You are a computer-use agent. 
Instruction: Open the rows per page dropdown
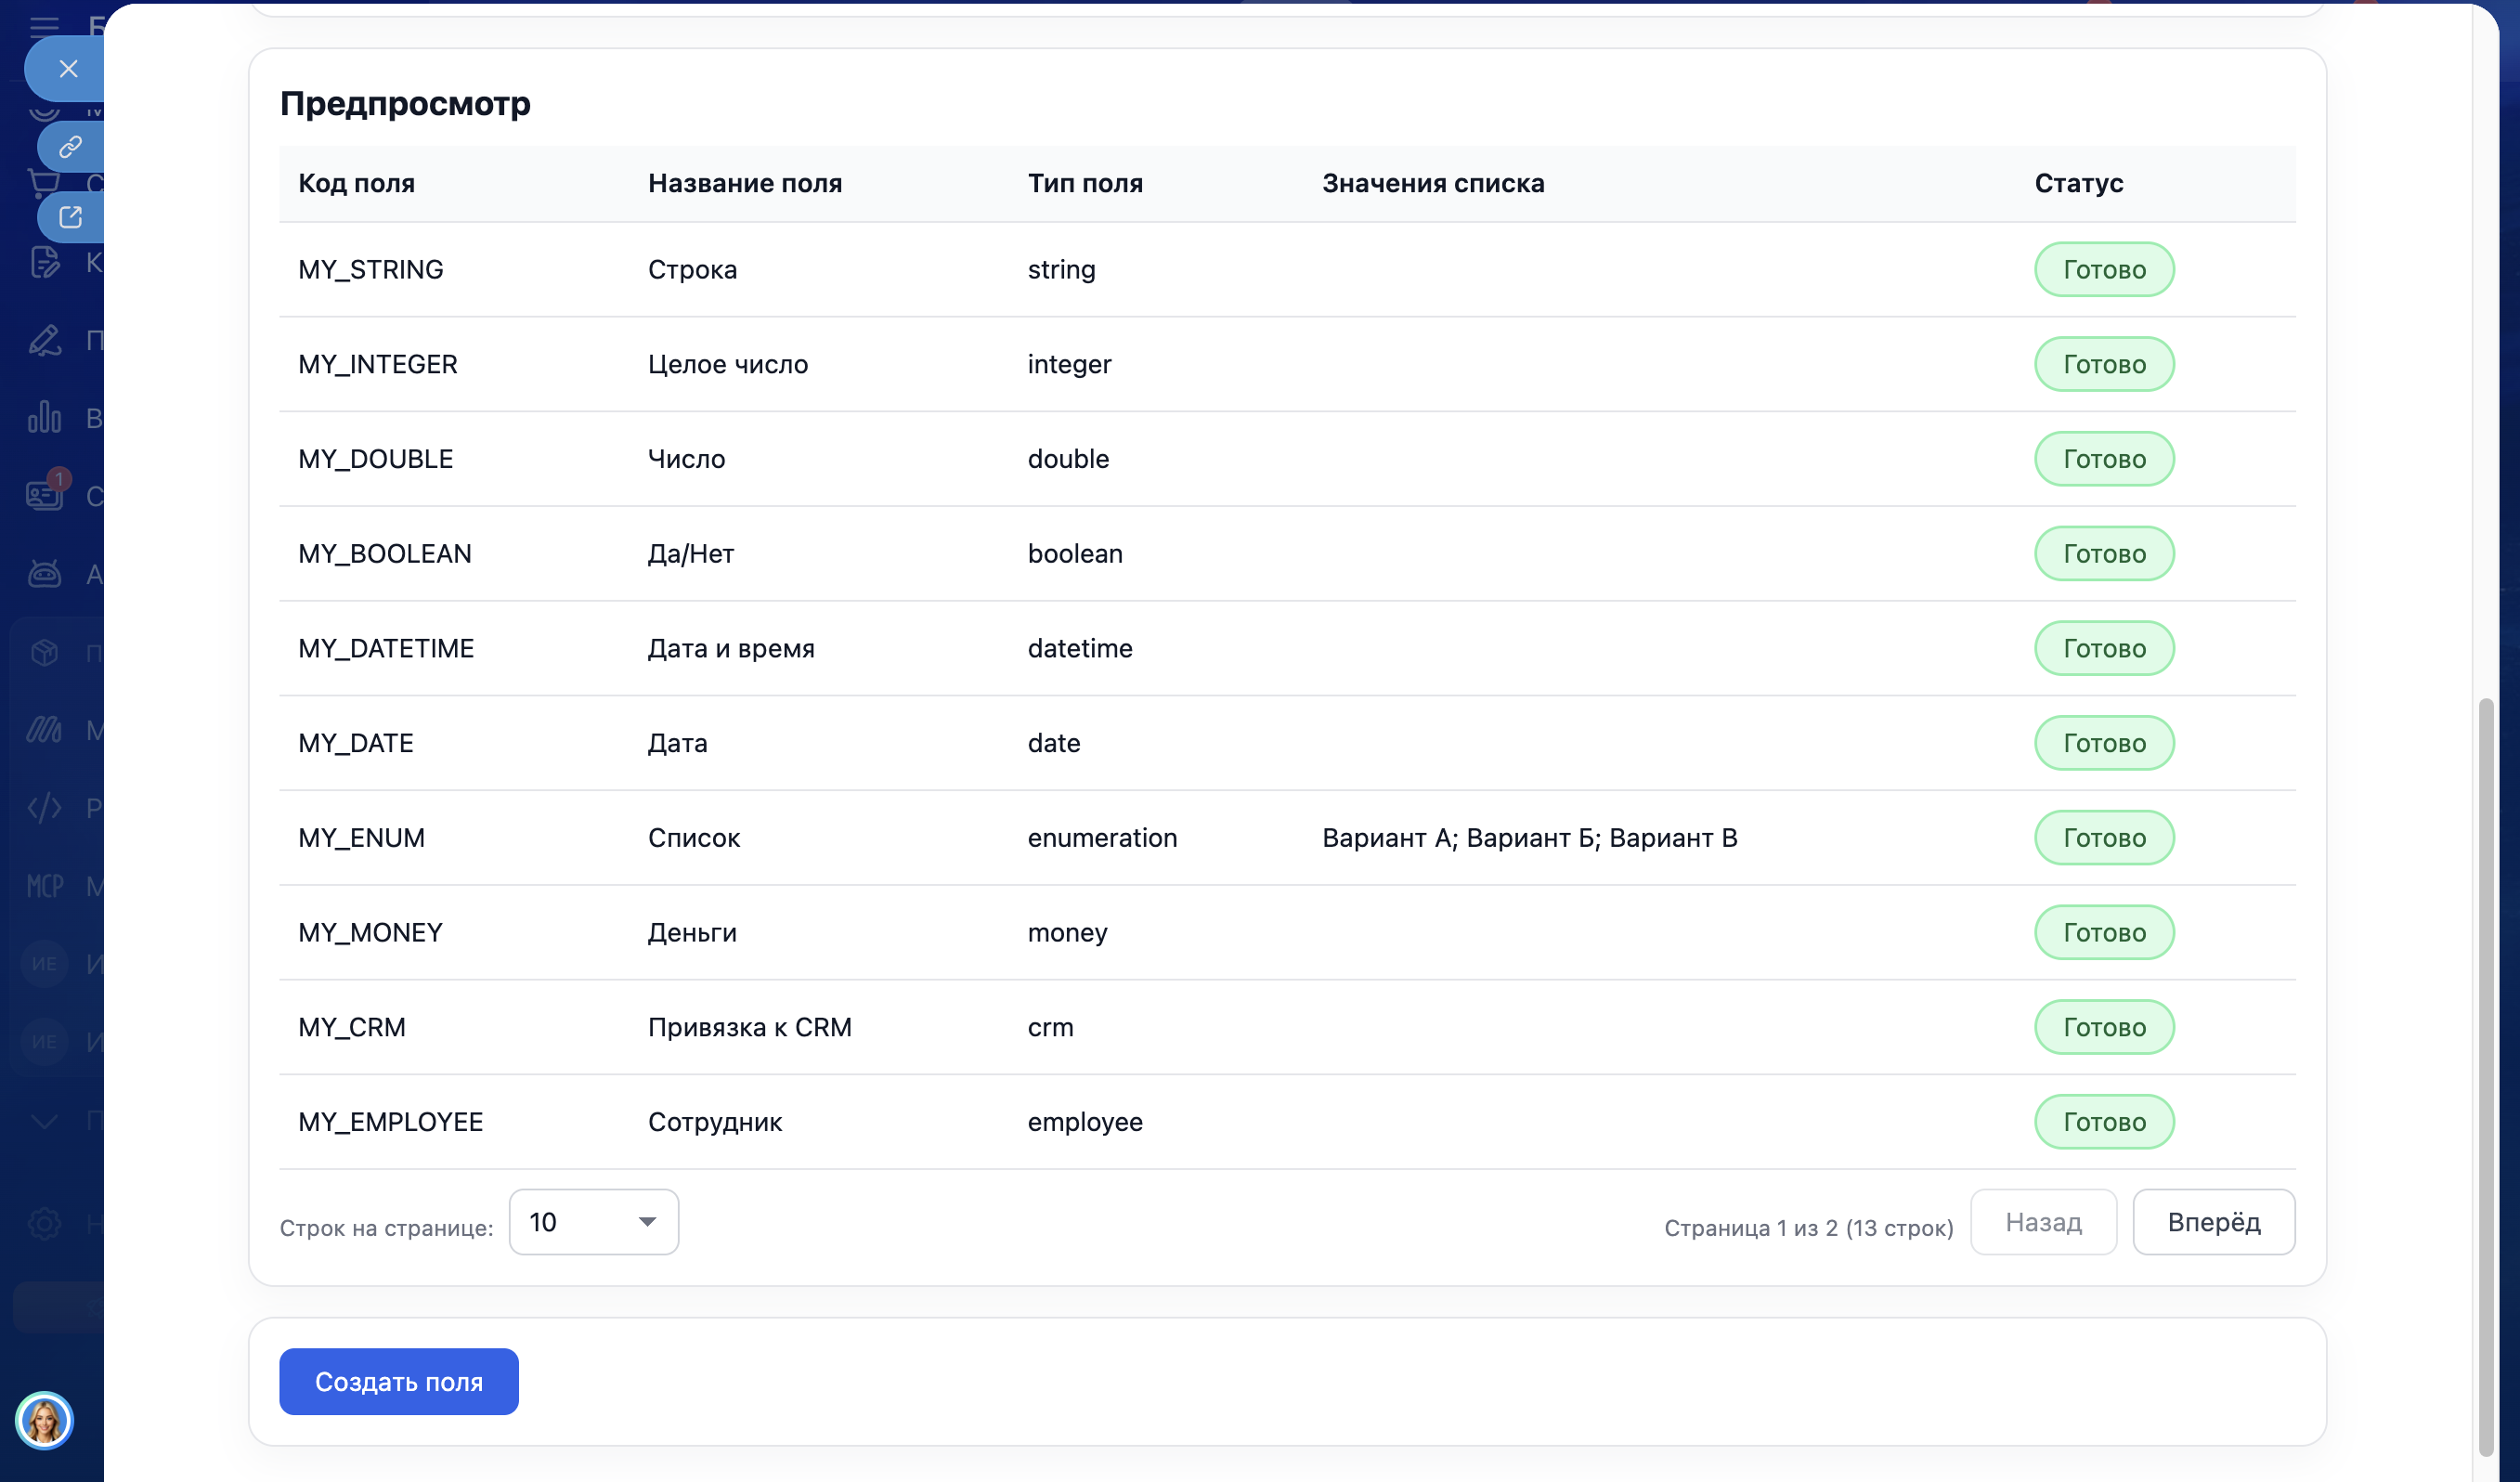pos(593,1222)
